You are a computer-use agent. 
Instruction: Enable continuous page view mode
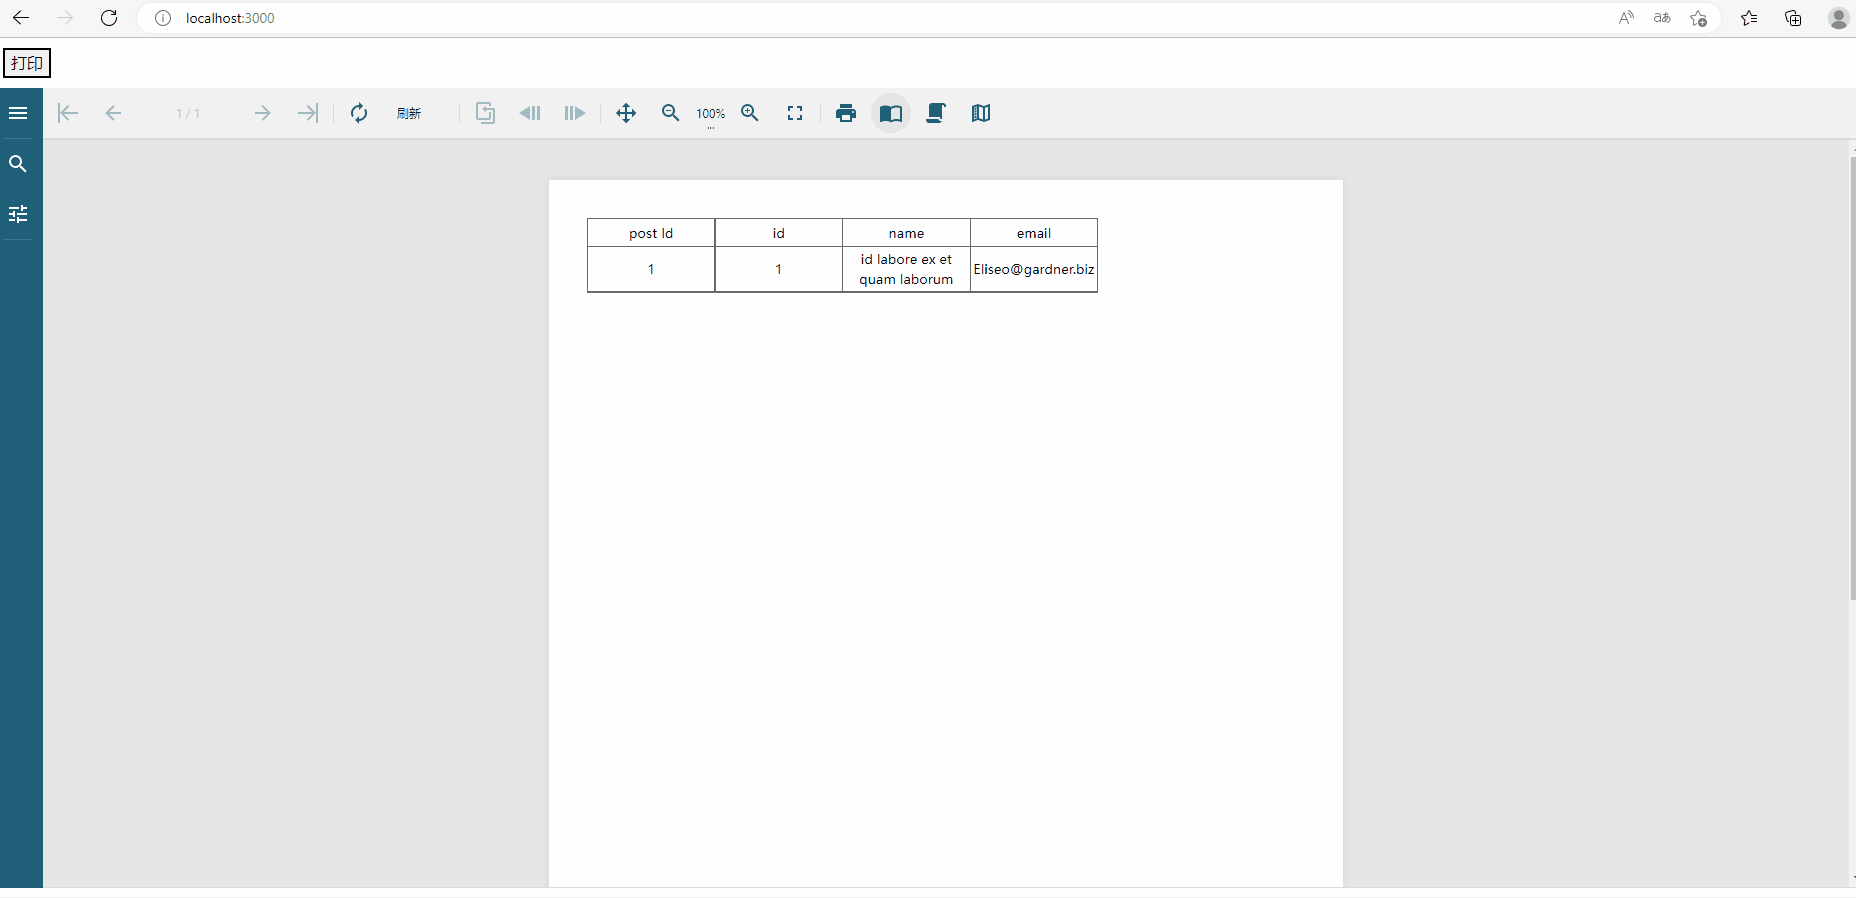point(936,113)
